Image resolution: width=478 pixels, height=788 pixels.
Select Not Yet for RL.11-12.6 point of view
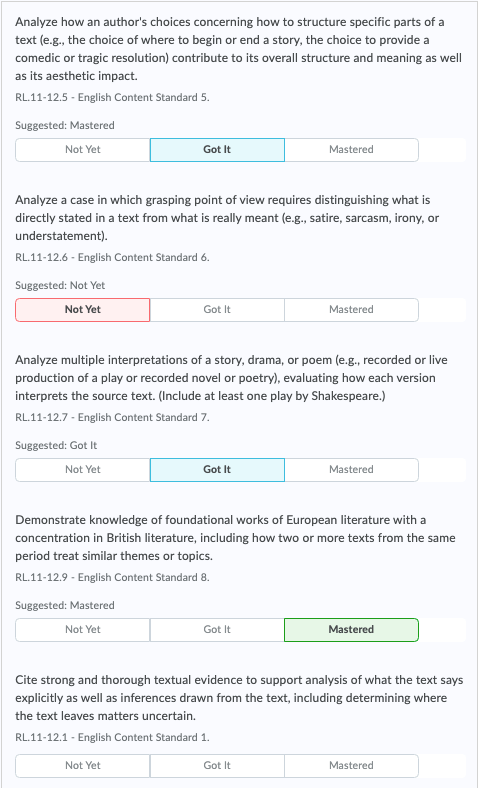(82, 310)
